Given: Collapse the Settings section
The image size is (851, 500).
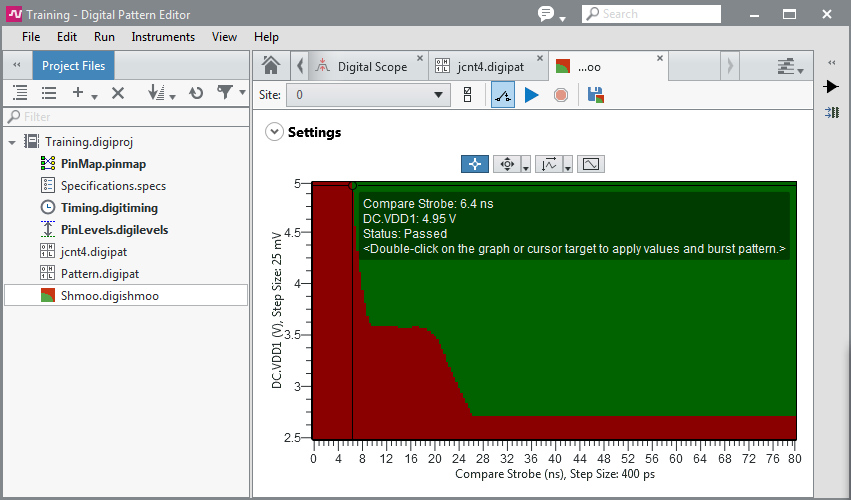Looking at the screenshot, I should [274, 132].
